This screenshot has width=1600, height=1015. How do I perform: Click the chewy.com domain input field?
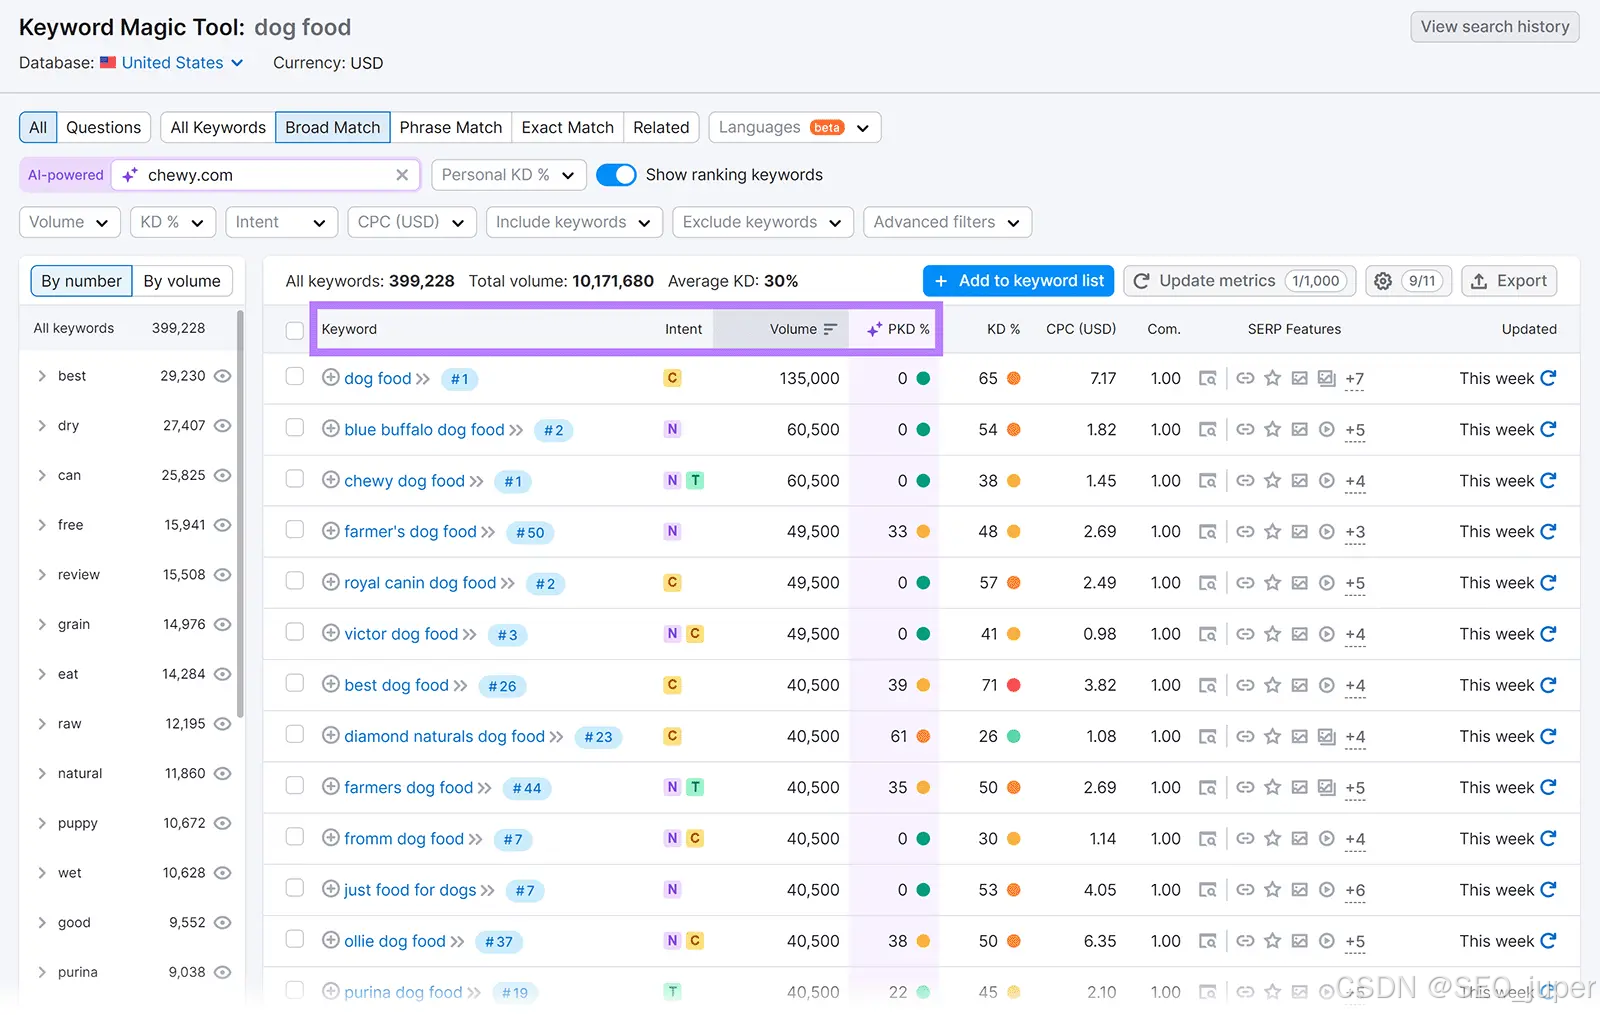pos(267,175)
